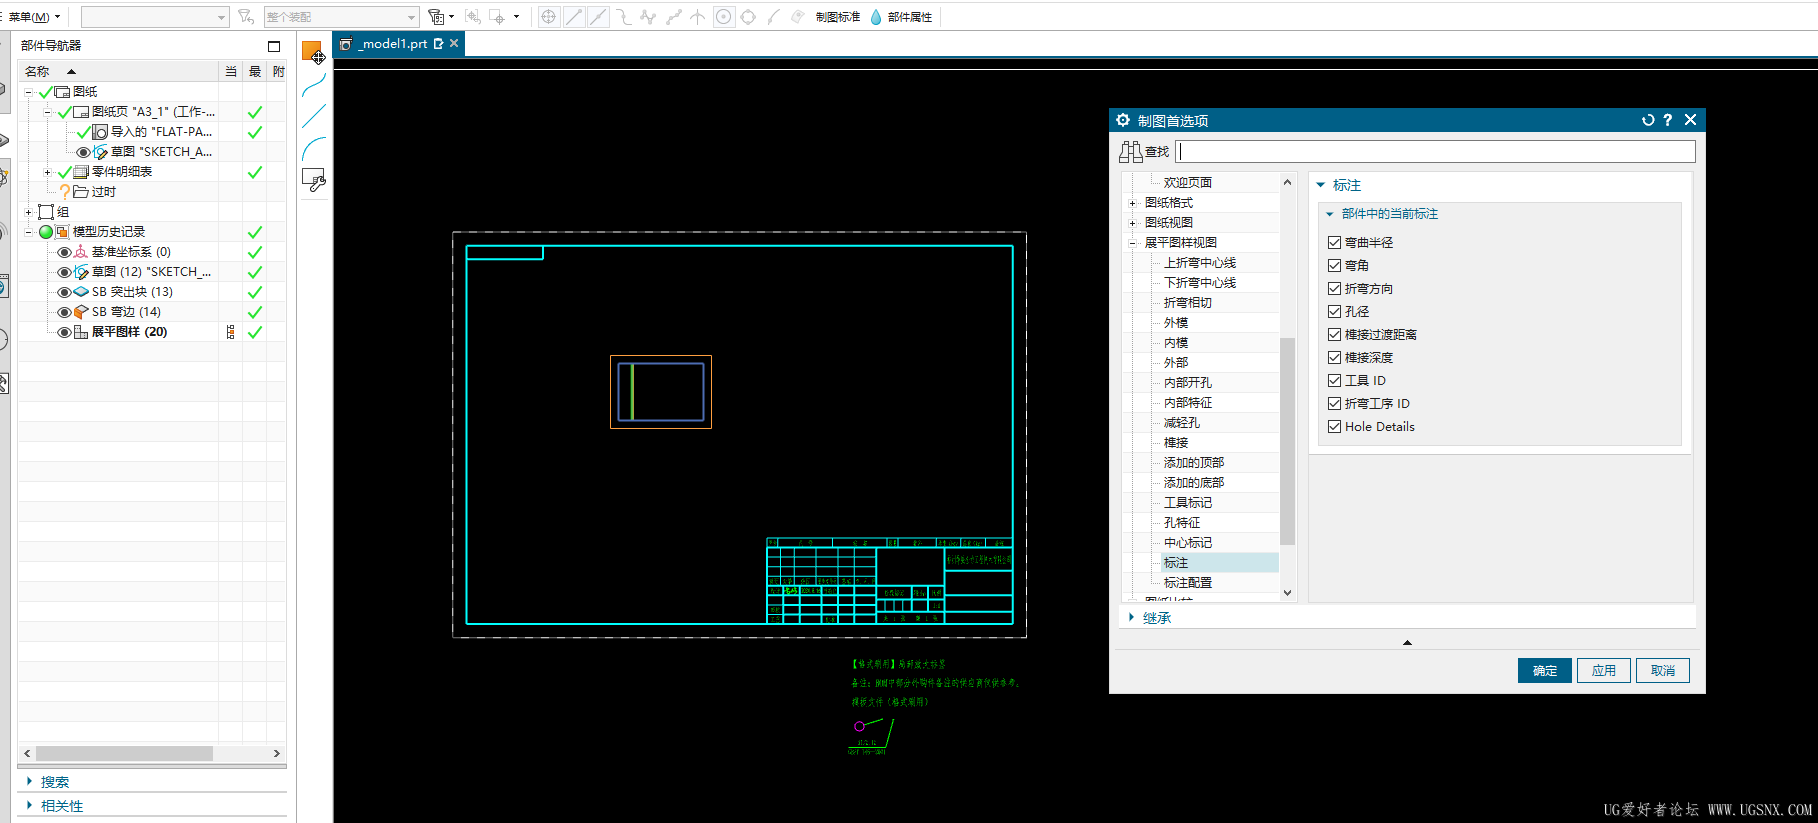This screenshot has width=1818, height=823.
Task: Click the parts list table icon
Action: 81,172
